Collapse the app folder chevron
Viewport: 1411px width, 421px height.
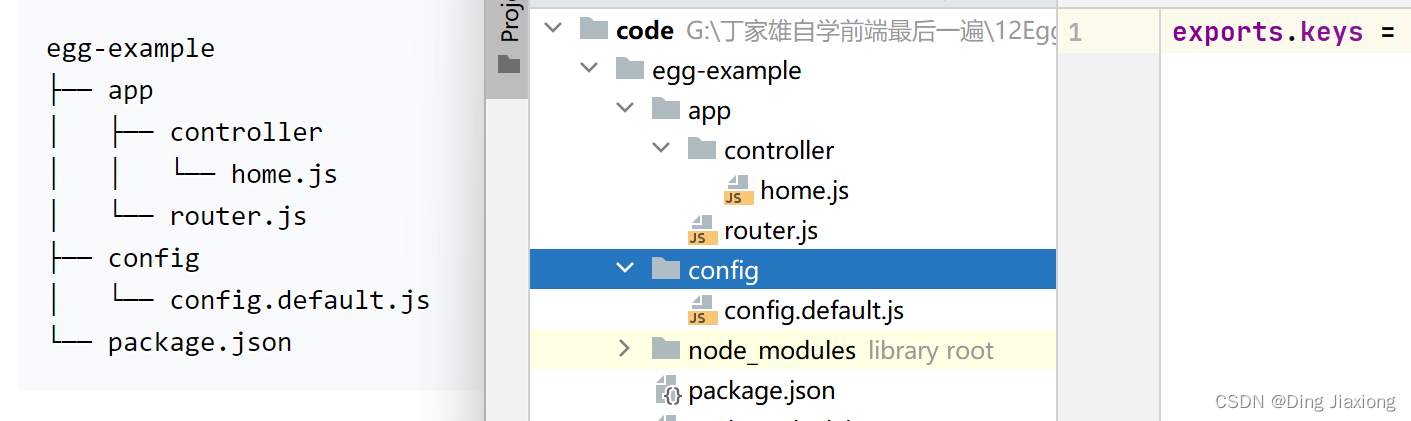click(625, 108)
